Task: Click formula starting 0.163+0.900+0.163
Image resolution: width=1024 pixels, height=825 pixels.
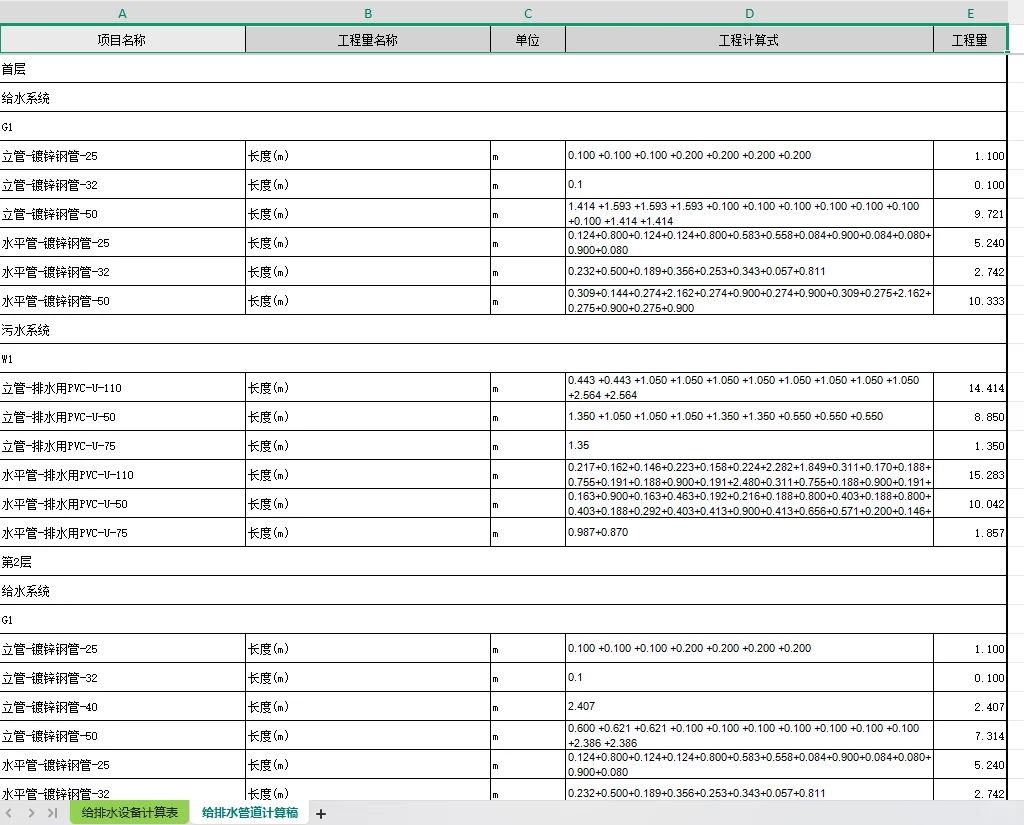Action: [749, 504]
